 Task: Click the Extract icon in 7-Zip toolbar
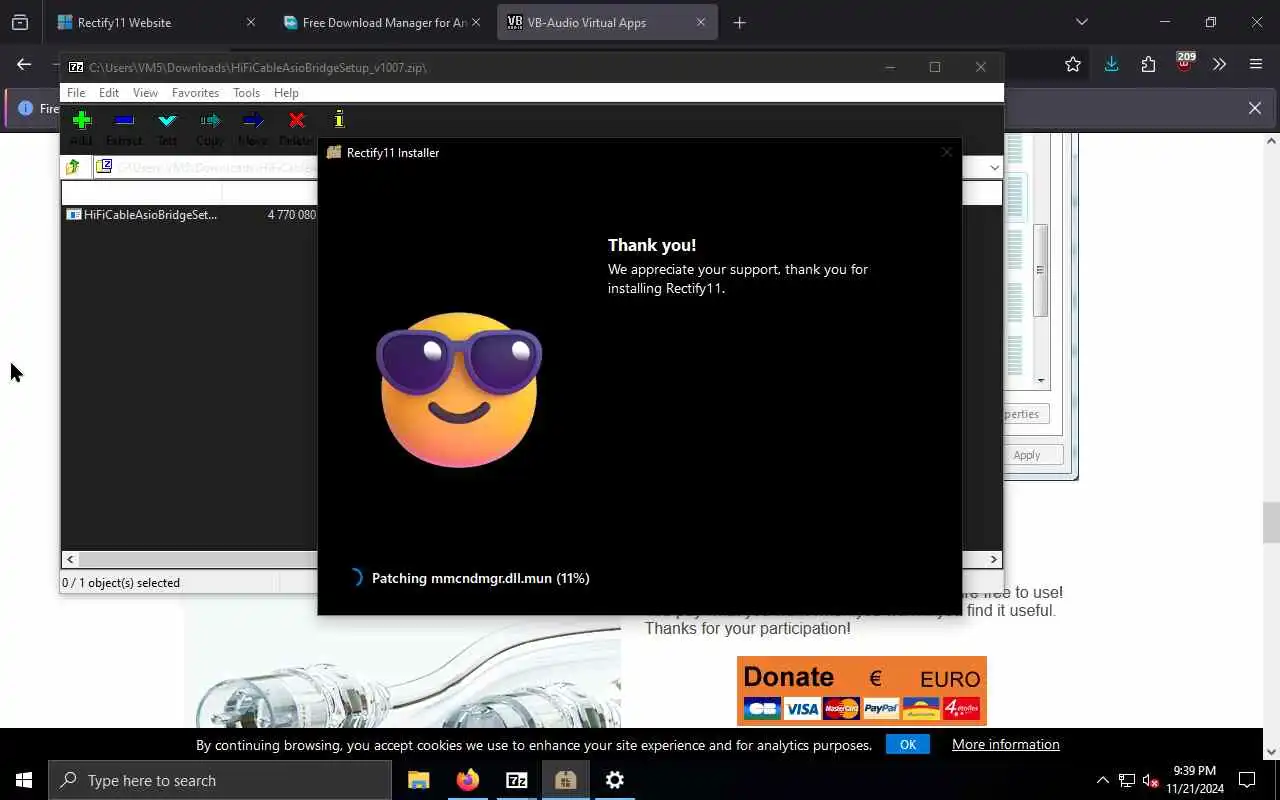(x=124, y=121)
